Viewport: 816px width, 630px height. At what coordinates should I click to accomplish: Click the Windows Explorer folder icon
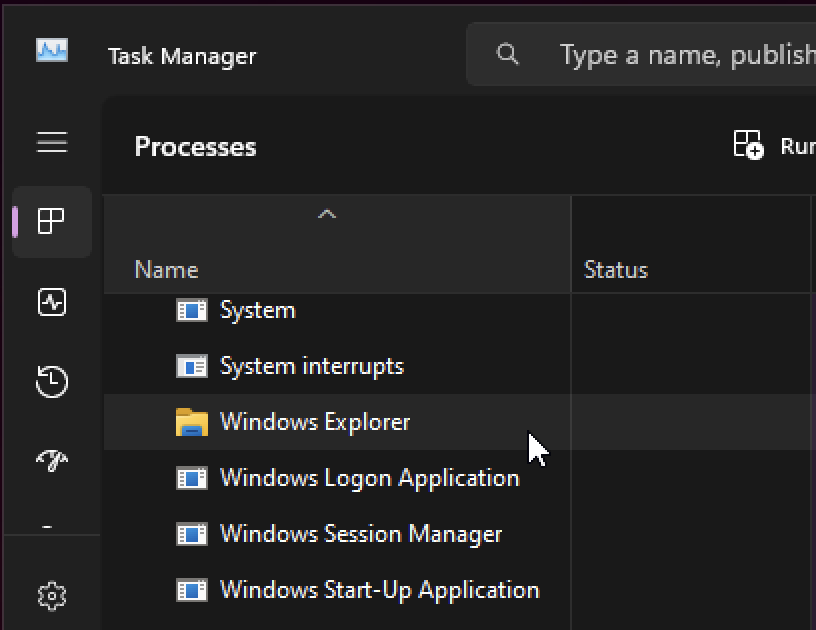coord(191,422)
